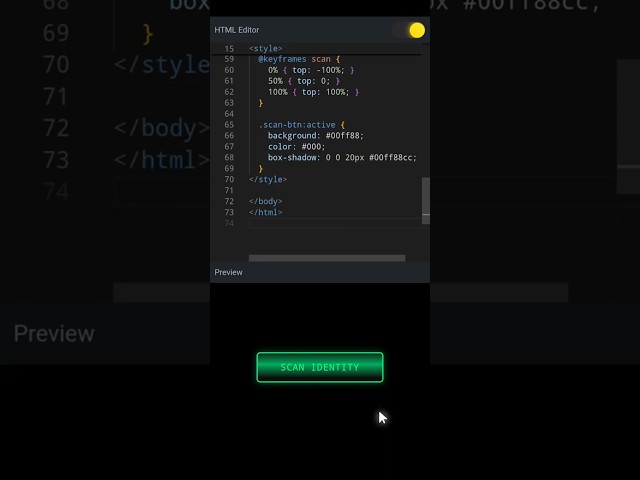
Task: Click the Preview panel header
Action: (320, 272)
